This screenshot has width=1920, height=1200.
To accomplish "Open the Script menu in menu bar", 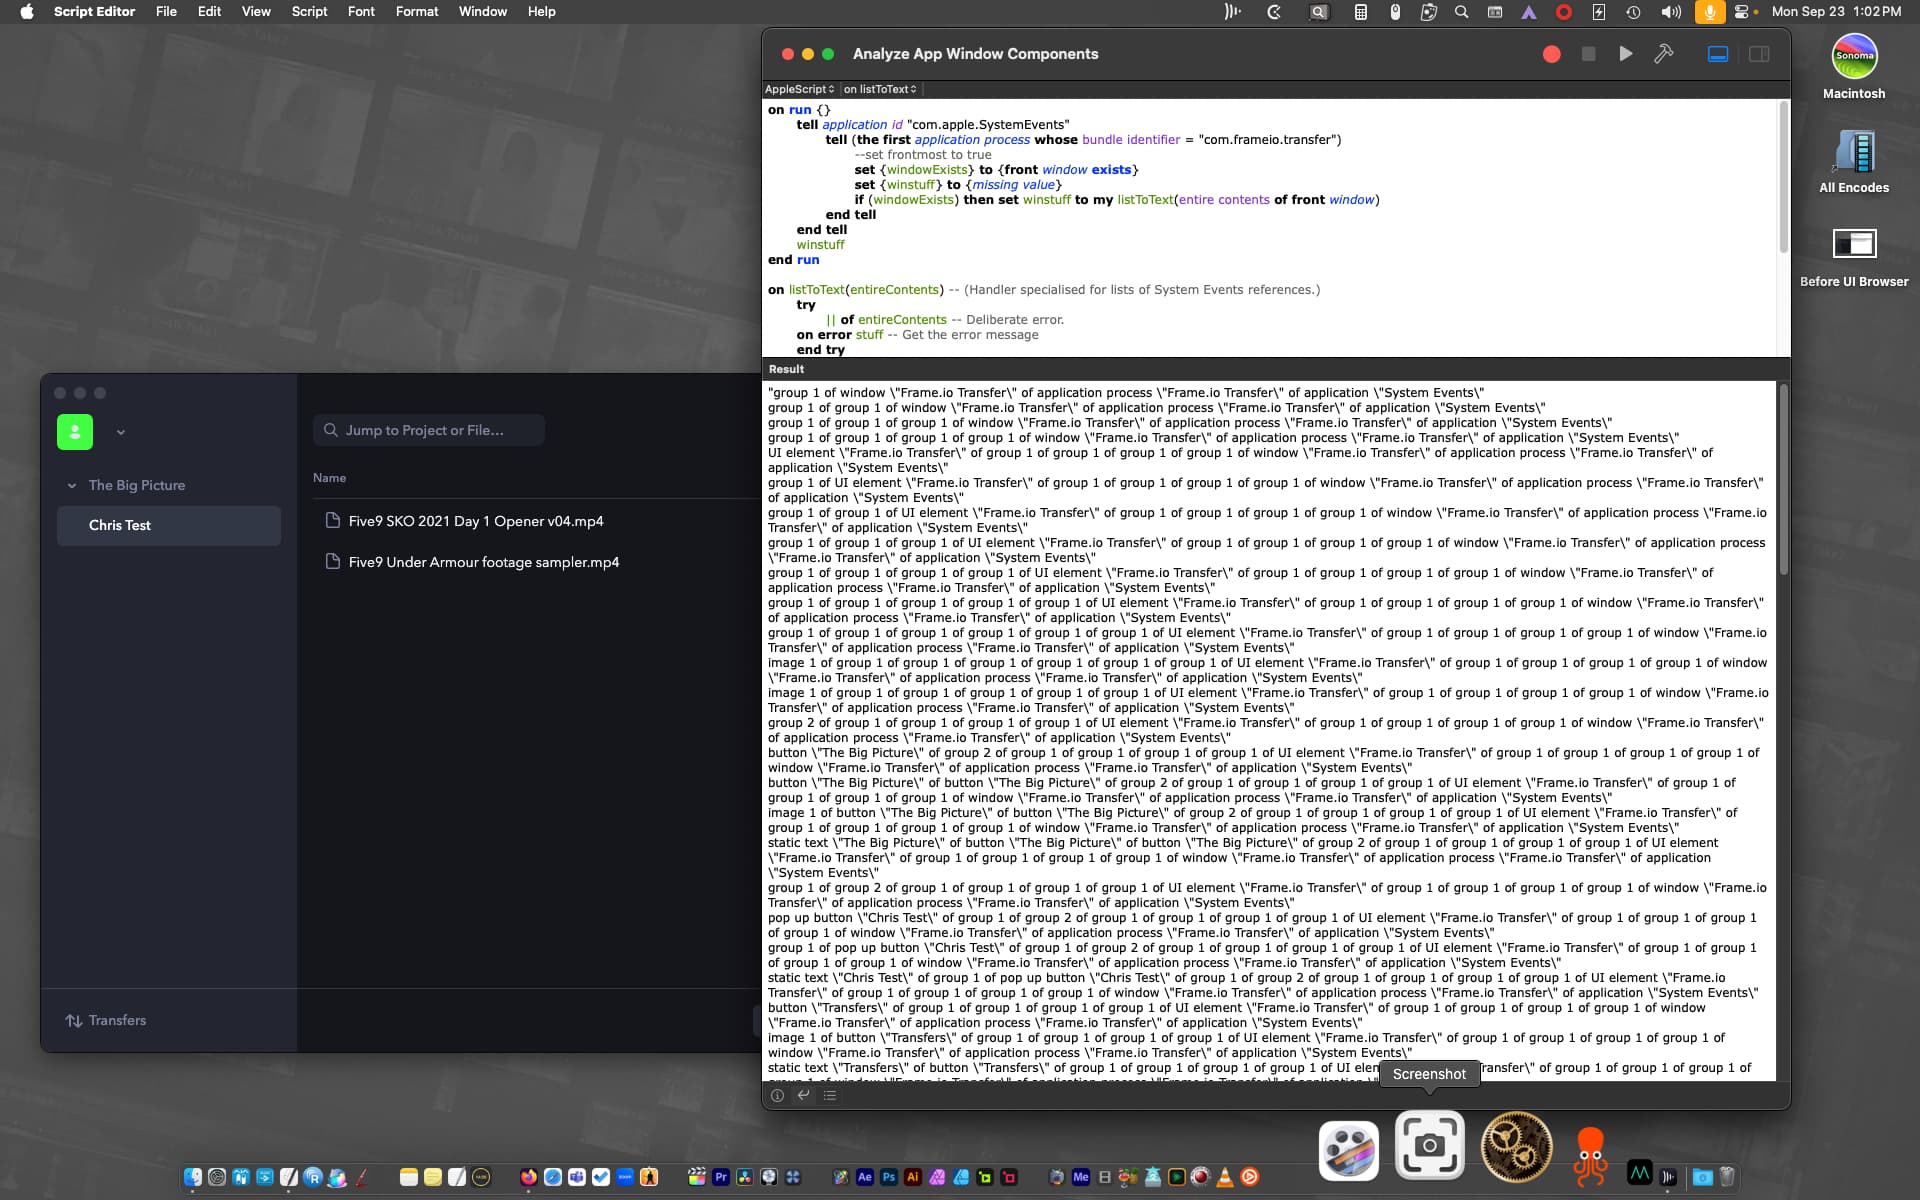I will pyautogui.click(x=309, y=11).
